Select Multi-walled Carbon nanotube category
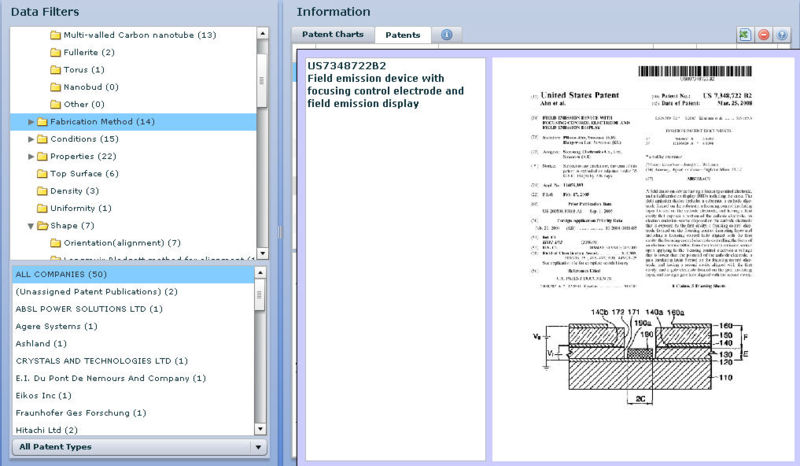 coord(139,35)
